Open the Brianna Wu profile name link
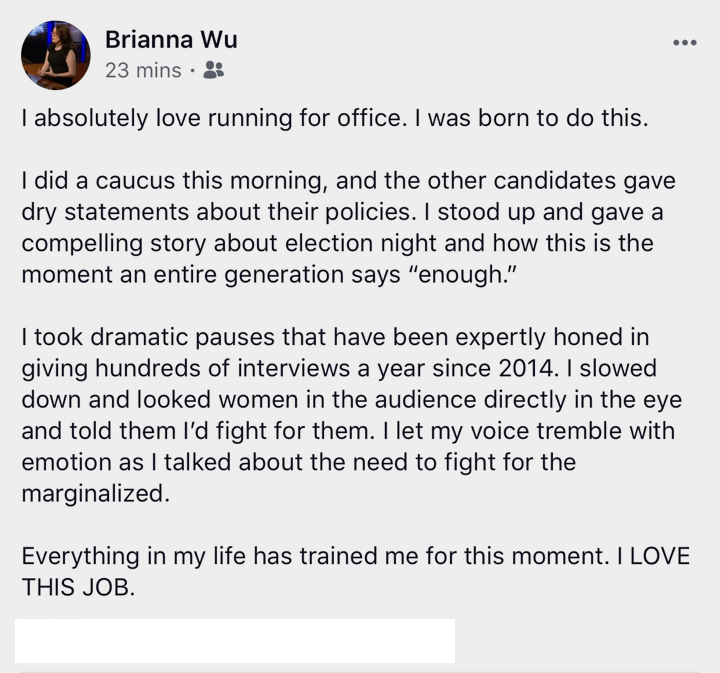 point(171,39)
